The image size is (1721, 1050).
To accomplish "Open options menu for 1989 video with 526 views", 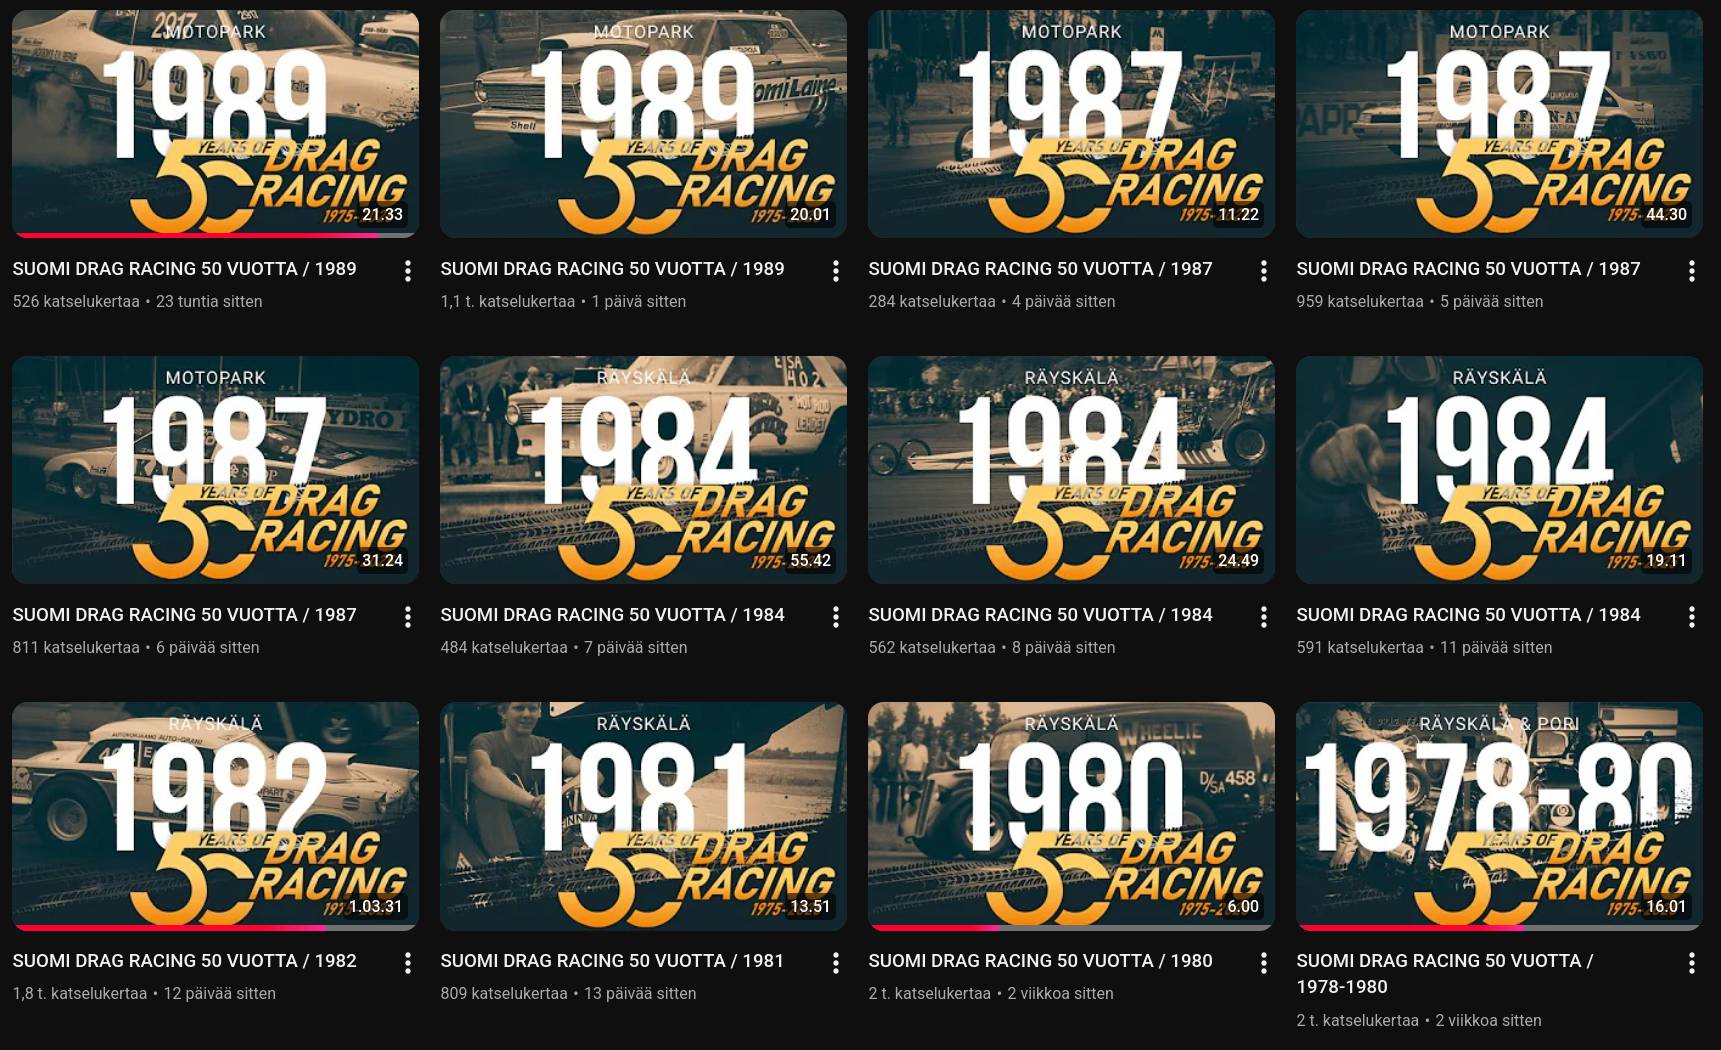I will 407,271.
